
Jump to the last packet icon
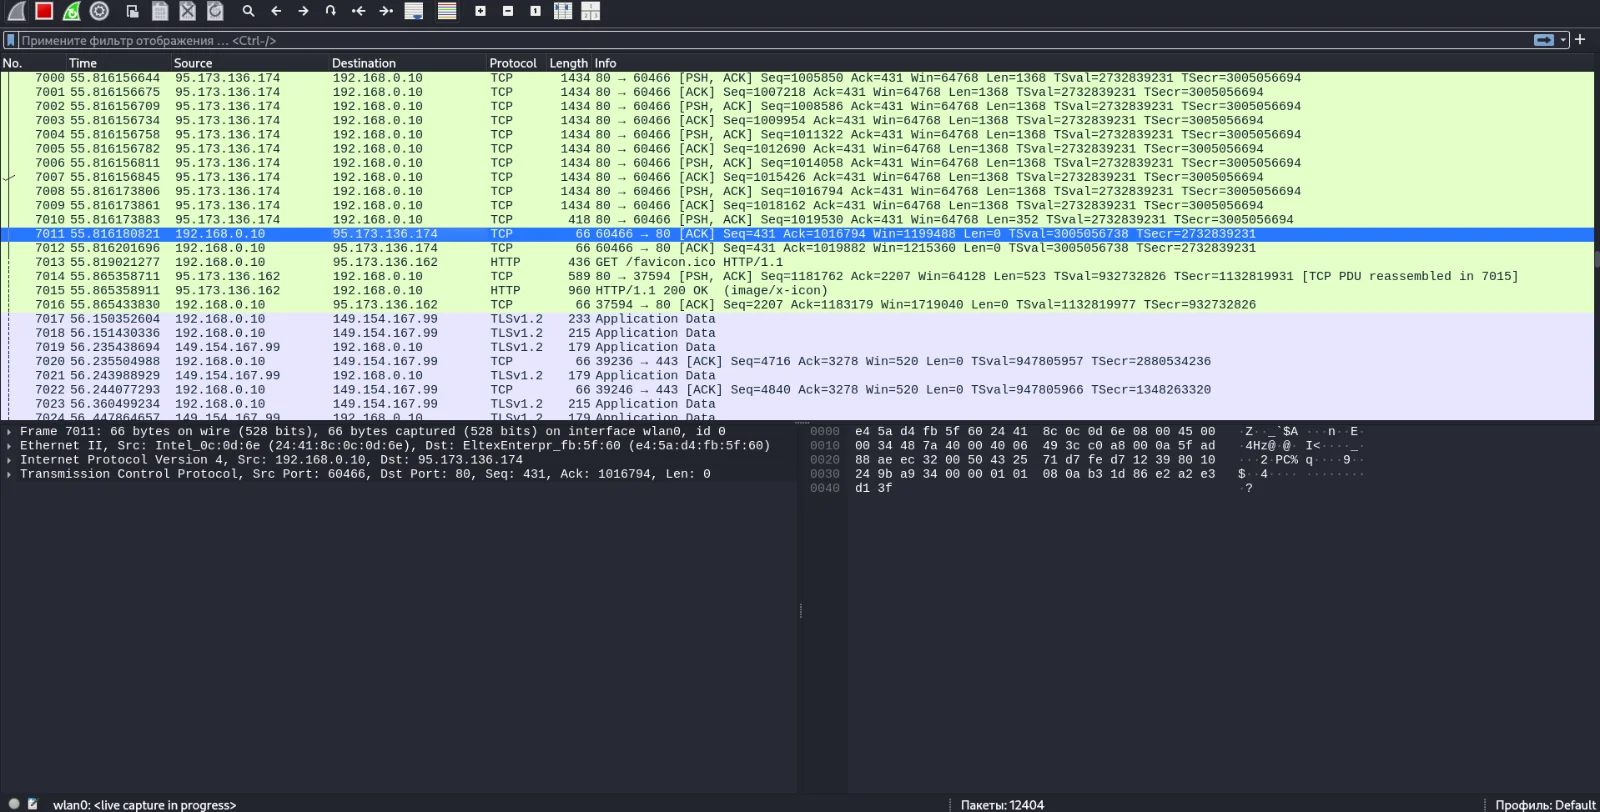386,11
